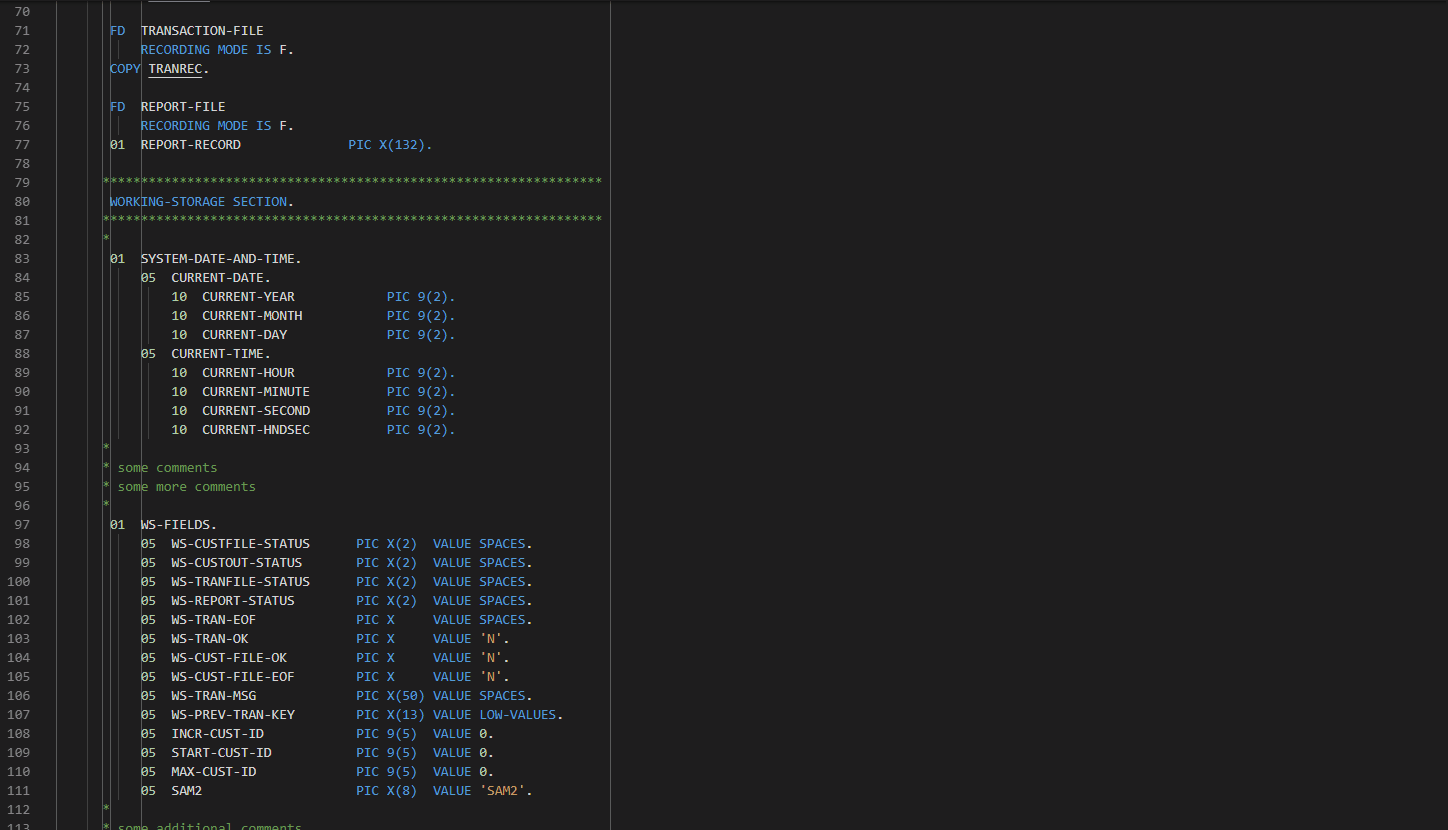
Task: Click the WS-TRAN-EOF field
Action: tap(213, 620)
